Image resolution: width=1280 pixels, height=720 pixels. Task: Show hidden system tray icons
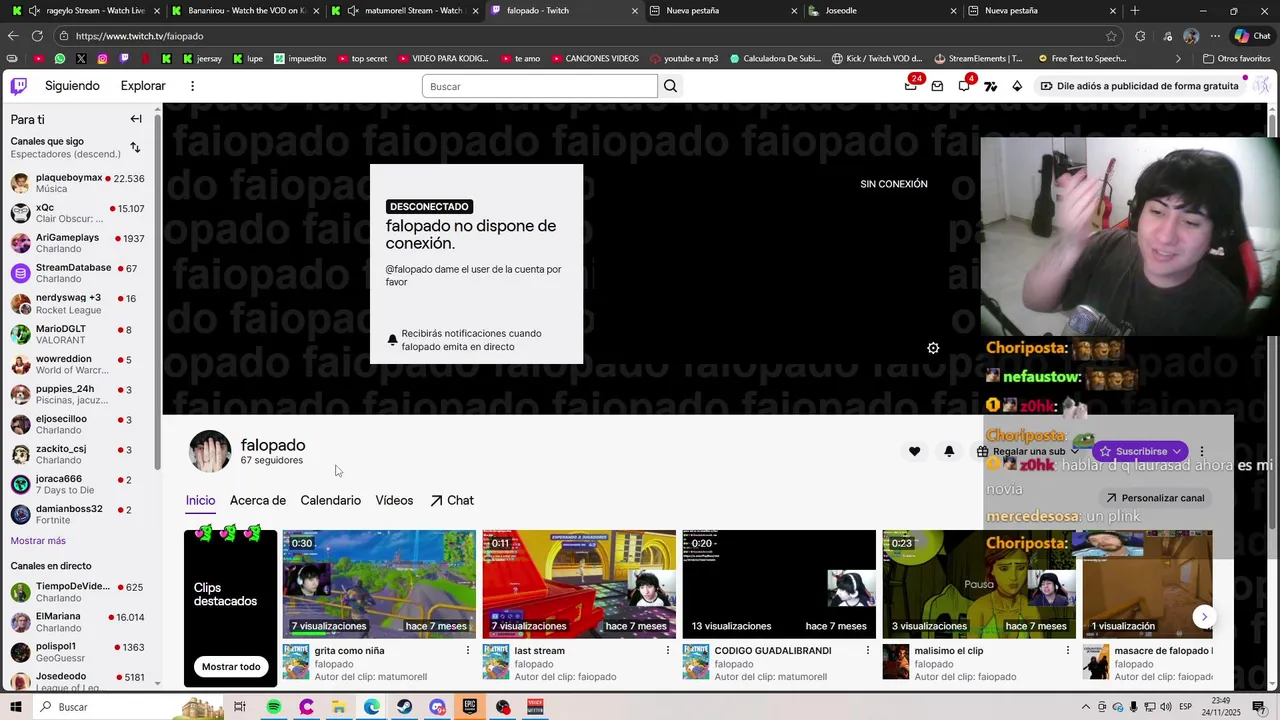1086,707
